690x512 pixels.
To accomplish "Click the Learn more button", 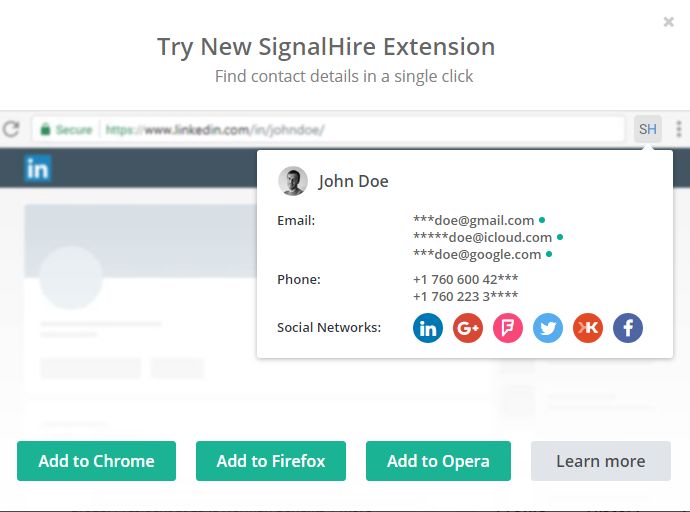I will 601,461.
